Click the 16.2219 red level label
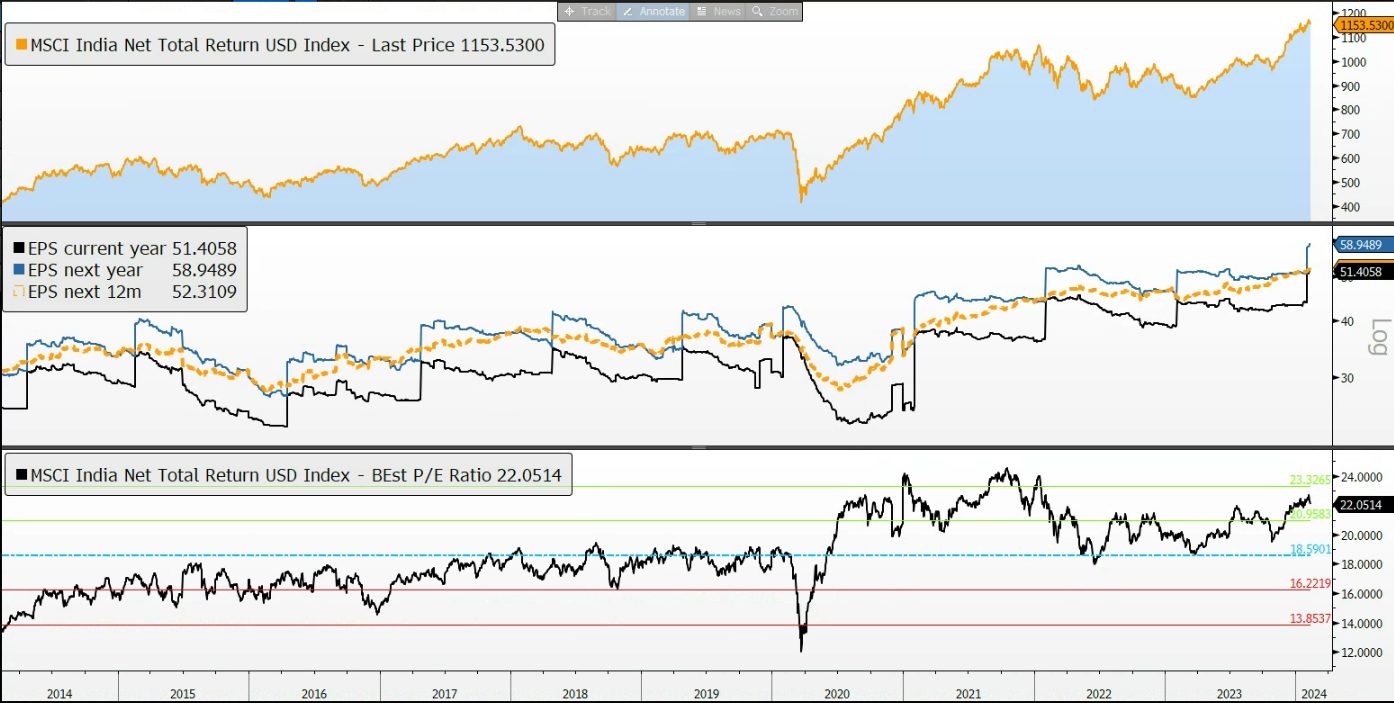Image resolution: width=1394 pixels, height=703 pixels. tap(1311, 583)
